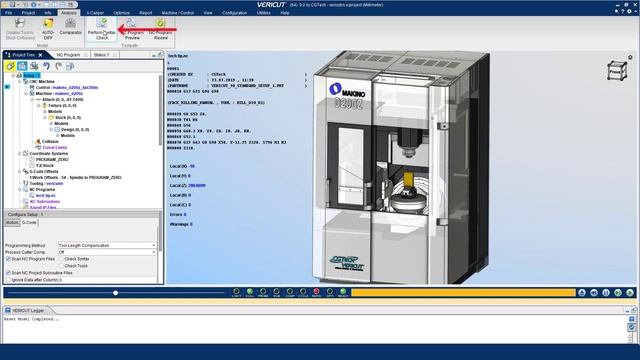The height and width of the screenshot is (360, 640).
Task: Open the Optimize ribbon tab
Action: click(121, 13)
